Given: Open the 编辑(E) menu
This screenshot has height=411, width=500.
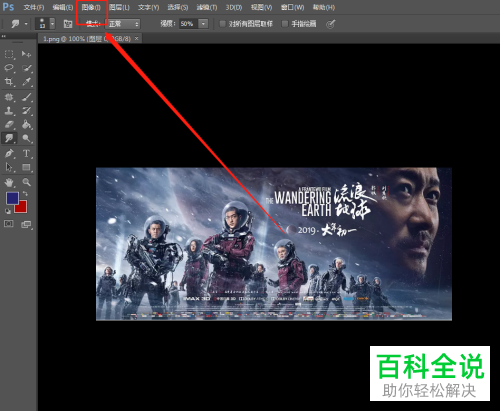Looking at the screenshot, I should (63, 7).
